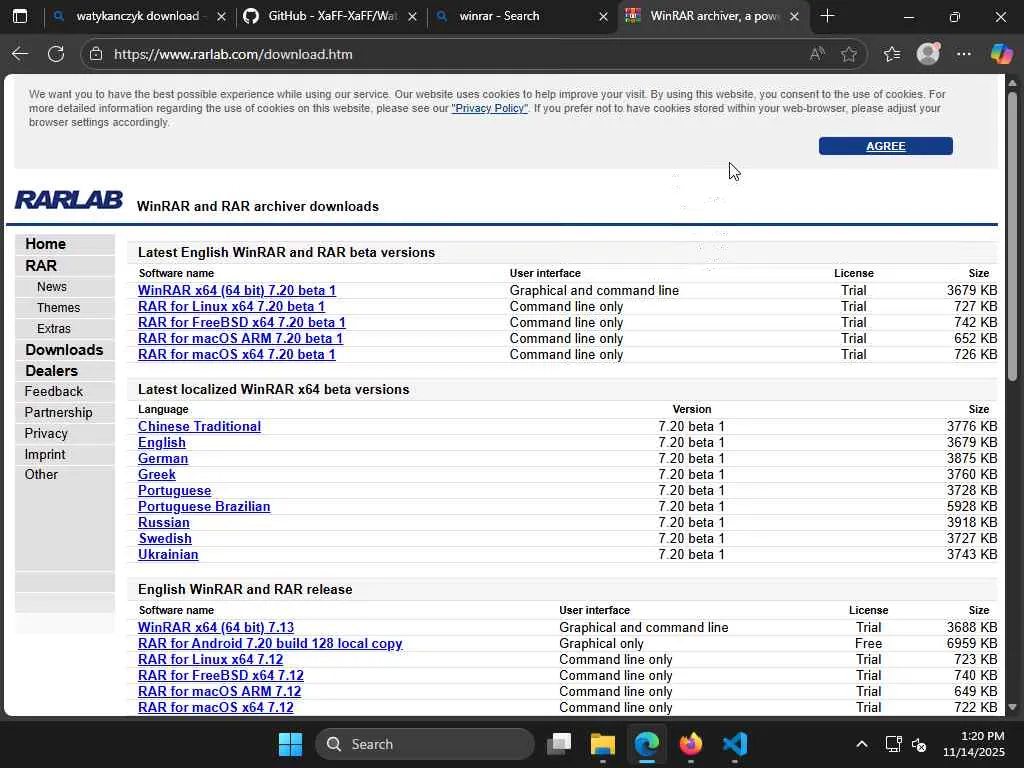This screenshot has width=1024, height=768.
Task: Open muted volume icon in system tray
Action: click(919, 744)
